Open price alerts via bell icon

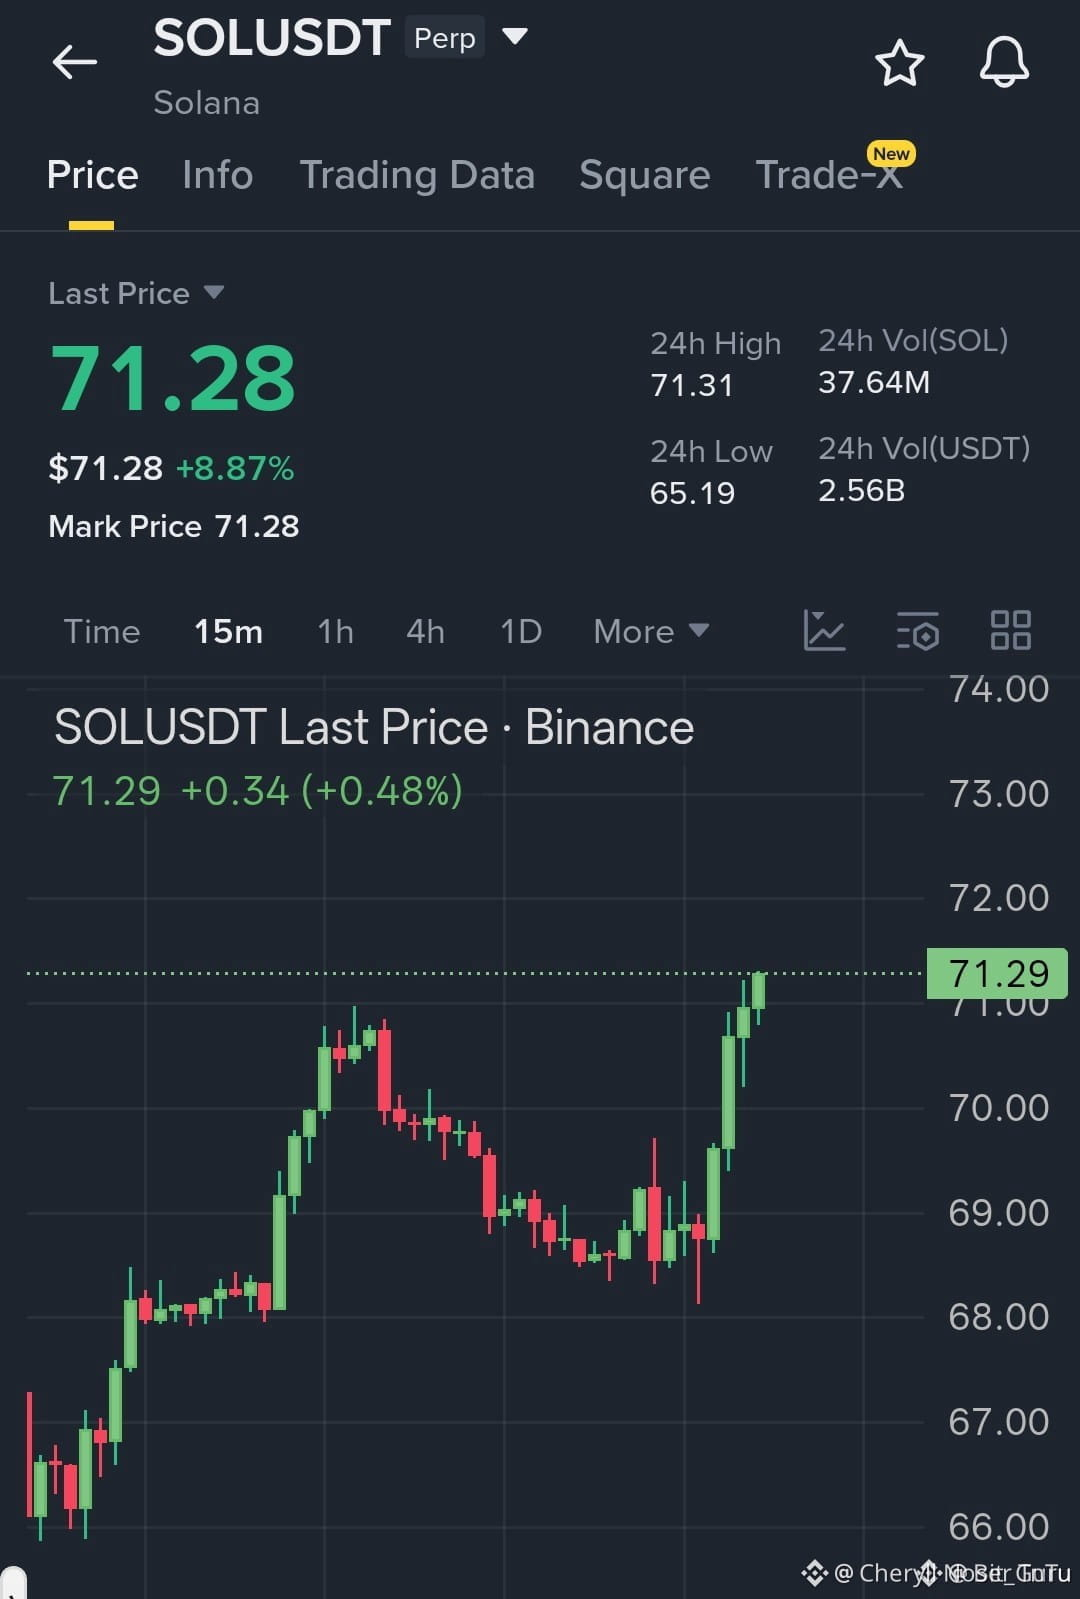coord(1004,62)
